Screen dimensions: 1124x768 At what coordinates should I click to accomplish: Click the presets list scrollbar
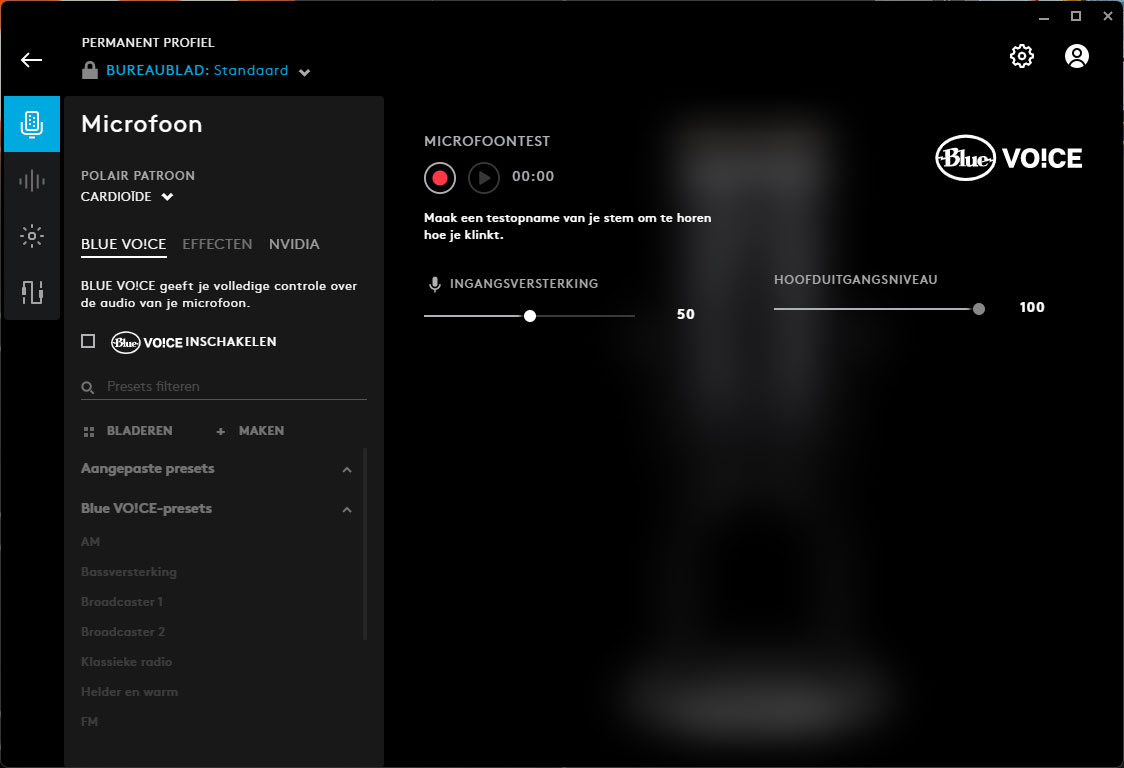[365, 544]
